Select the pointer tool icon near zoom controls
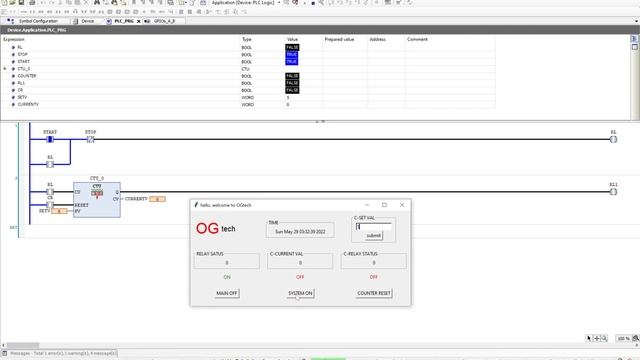 tap(589, 338)
